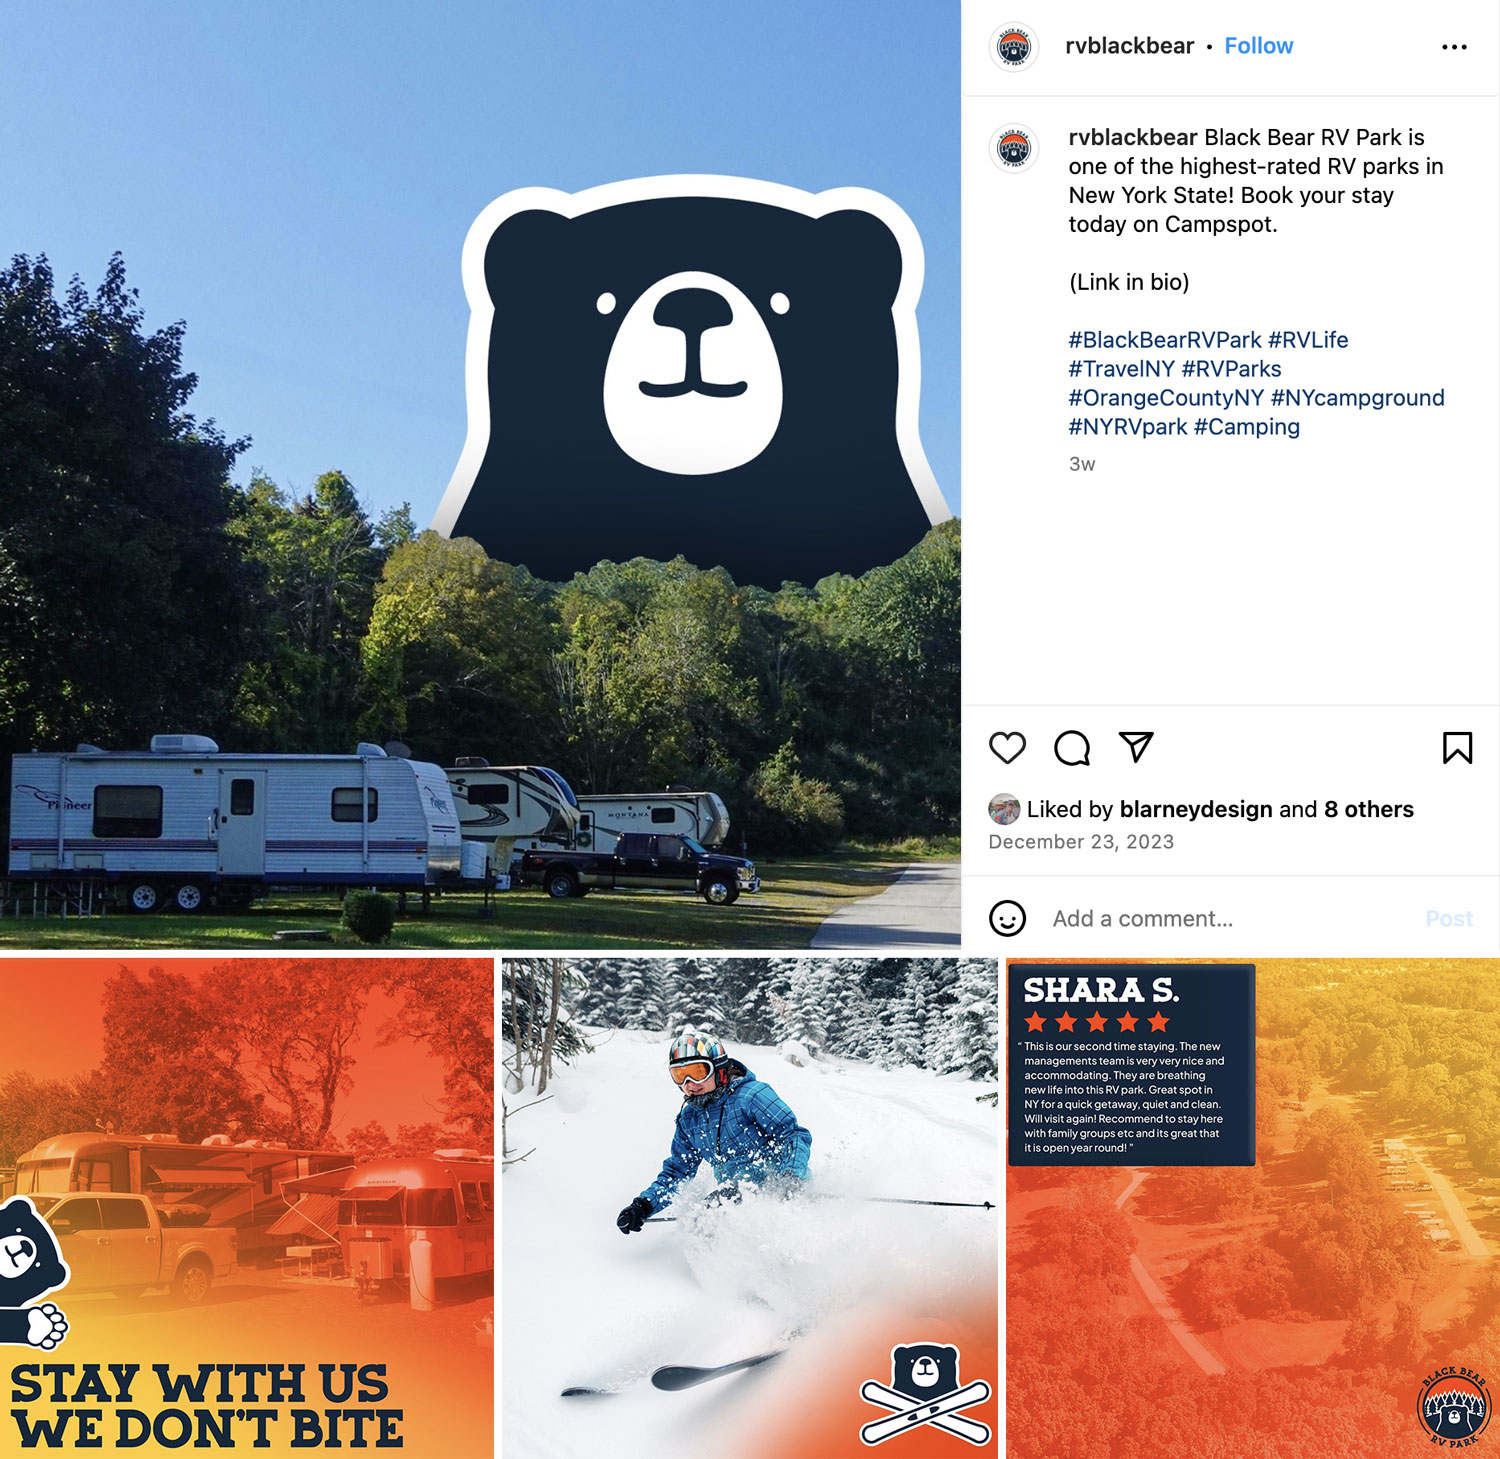Share the post via paper plane icon

coord(1136,747)
